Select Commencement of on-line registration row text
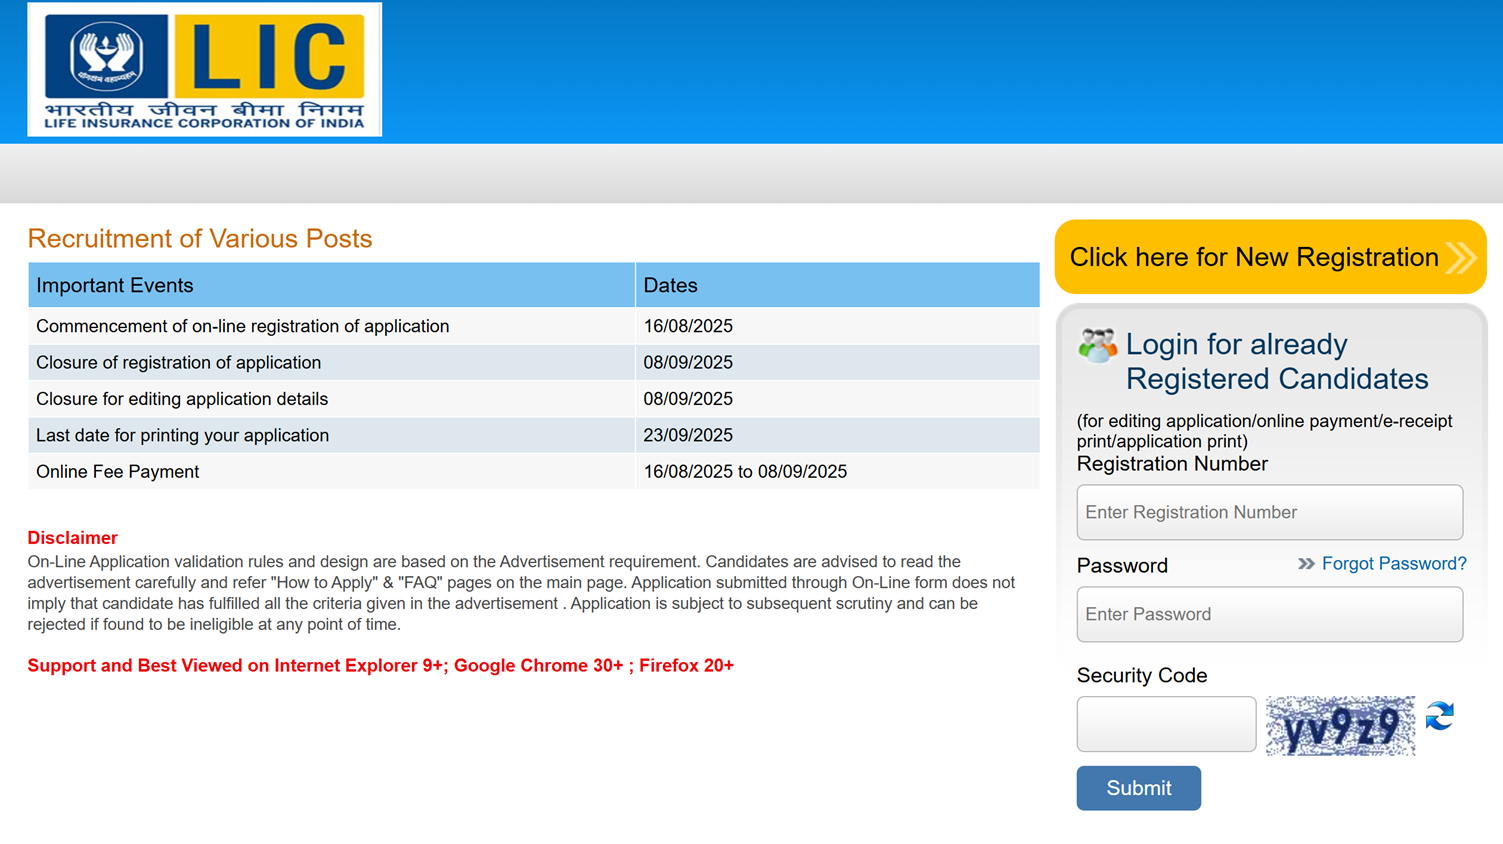This screenshot has height=844, width=1503. coord(243,326)
